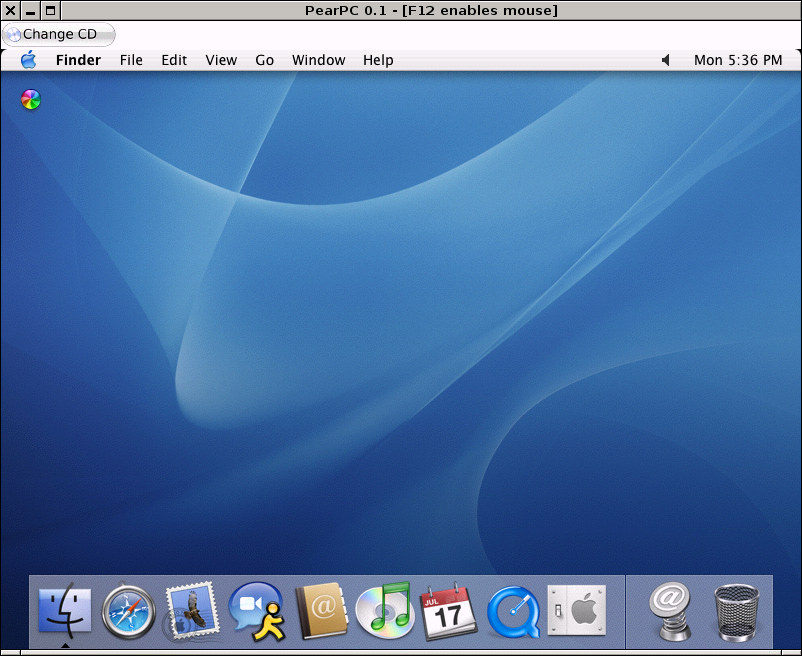This screenshot has width=802, height=656.
Task: Launch iTunes from the Dock
Action: [385, 610]
